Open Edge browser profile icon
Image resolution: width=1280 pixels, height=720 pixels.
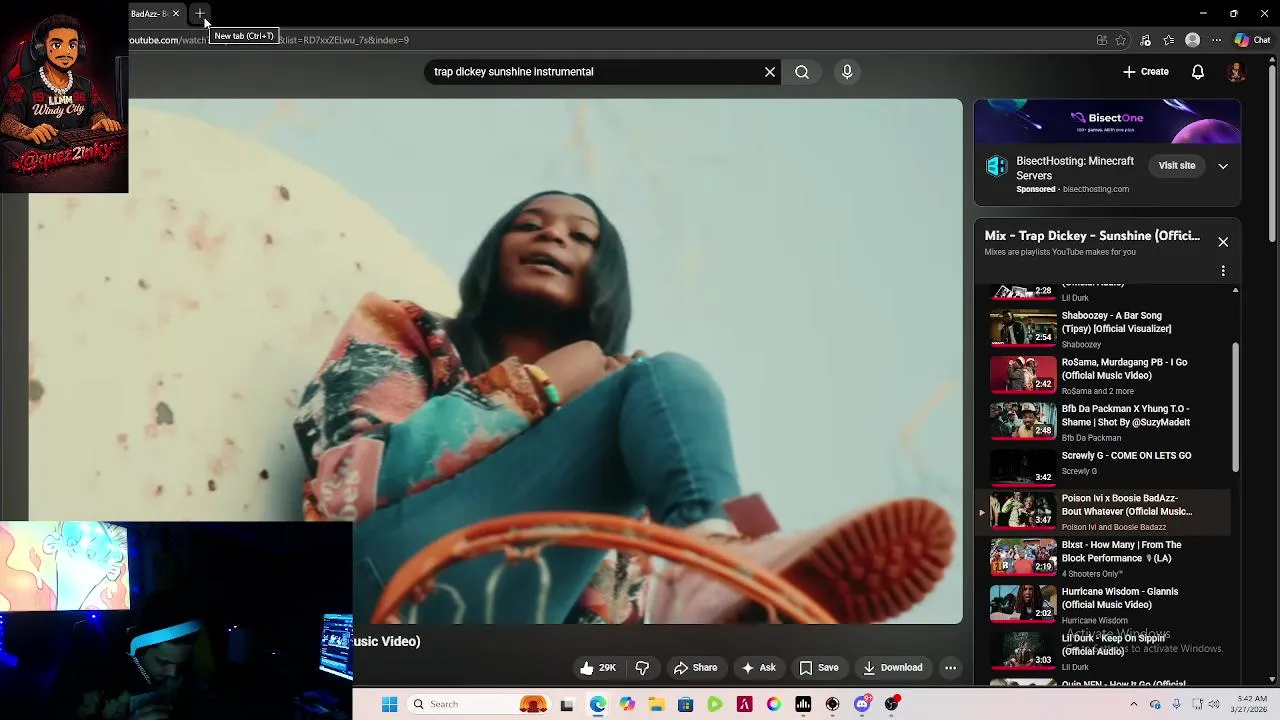(x=1192, y=40)
